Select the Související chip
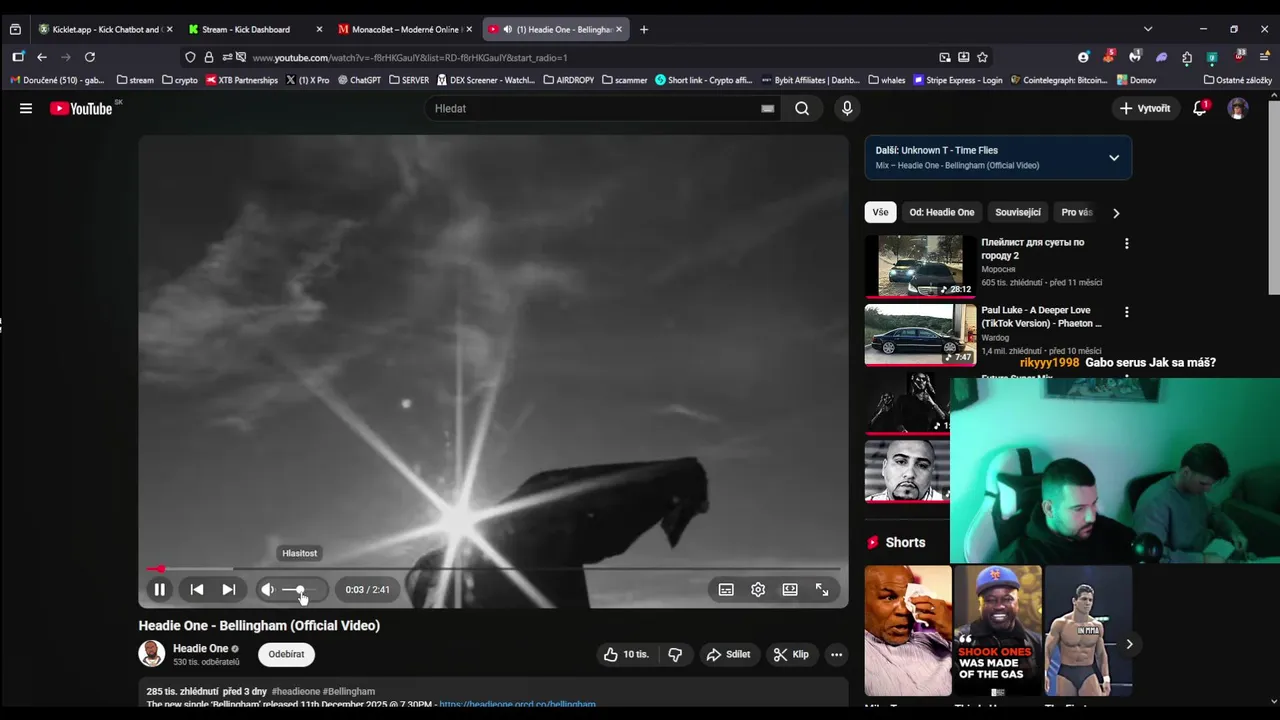 (x=1018, y=212)
